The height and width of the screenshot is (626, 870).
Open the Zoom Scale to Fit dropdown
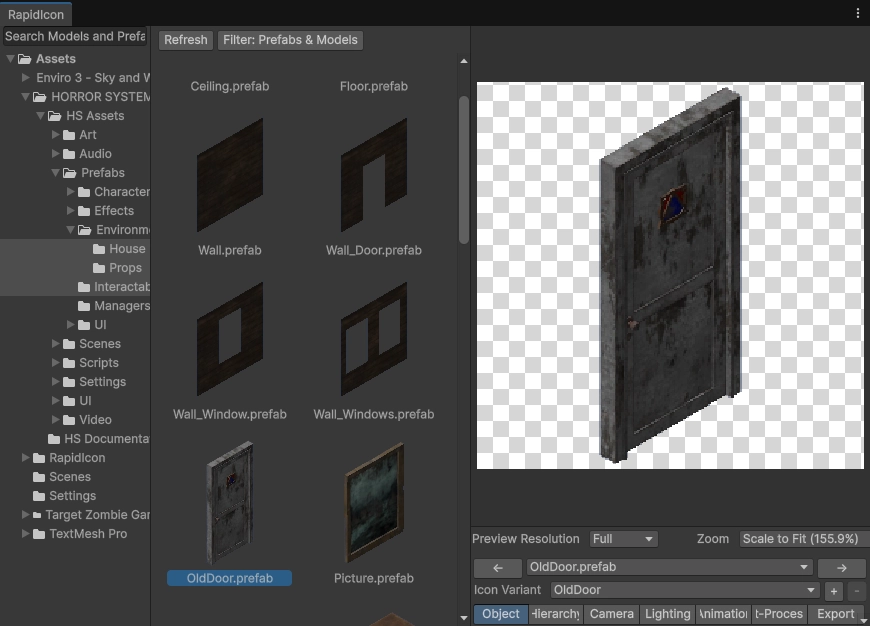coord(805,539)
